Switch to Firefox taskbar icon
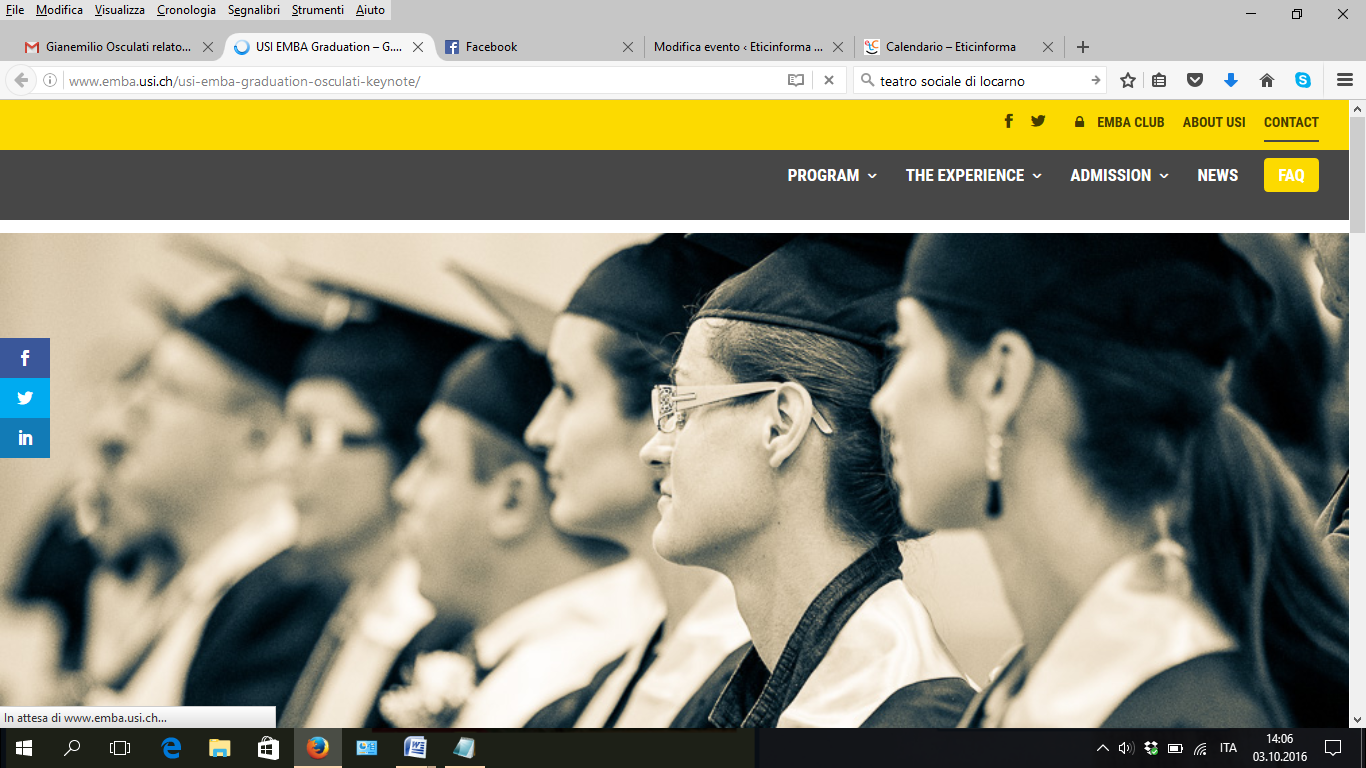The height and width of the screenshot is (768, 1366). pyautogui.click(x=318, y=748)
